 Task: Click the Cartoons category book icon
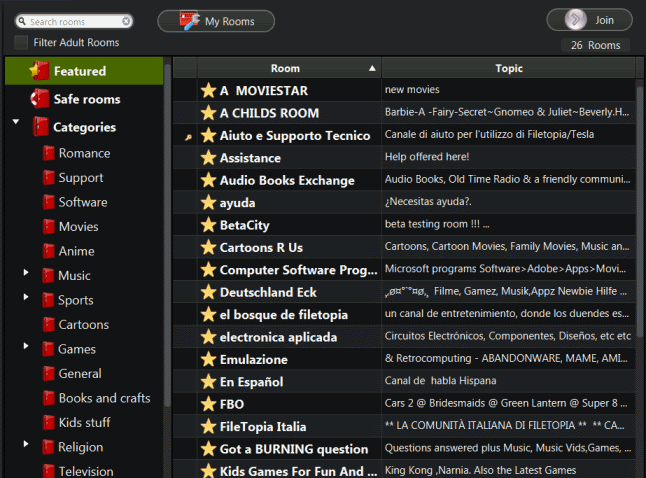pyautogui.click(x=49, y=324)
